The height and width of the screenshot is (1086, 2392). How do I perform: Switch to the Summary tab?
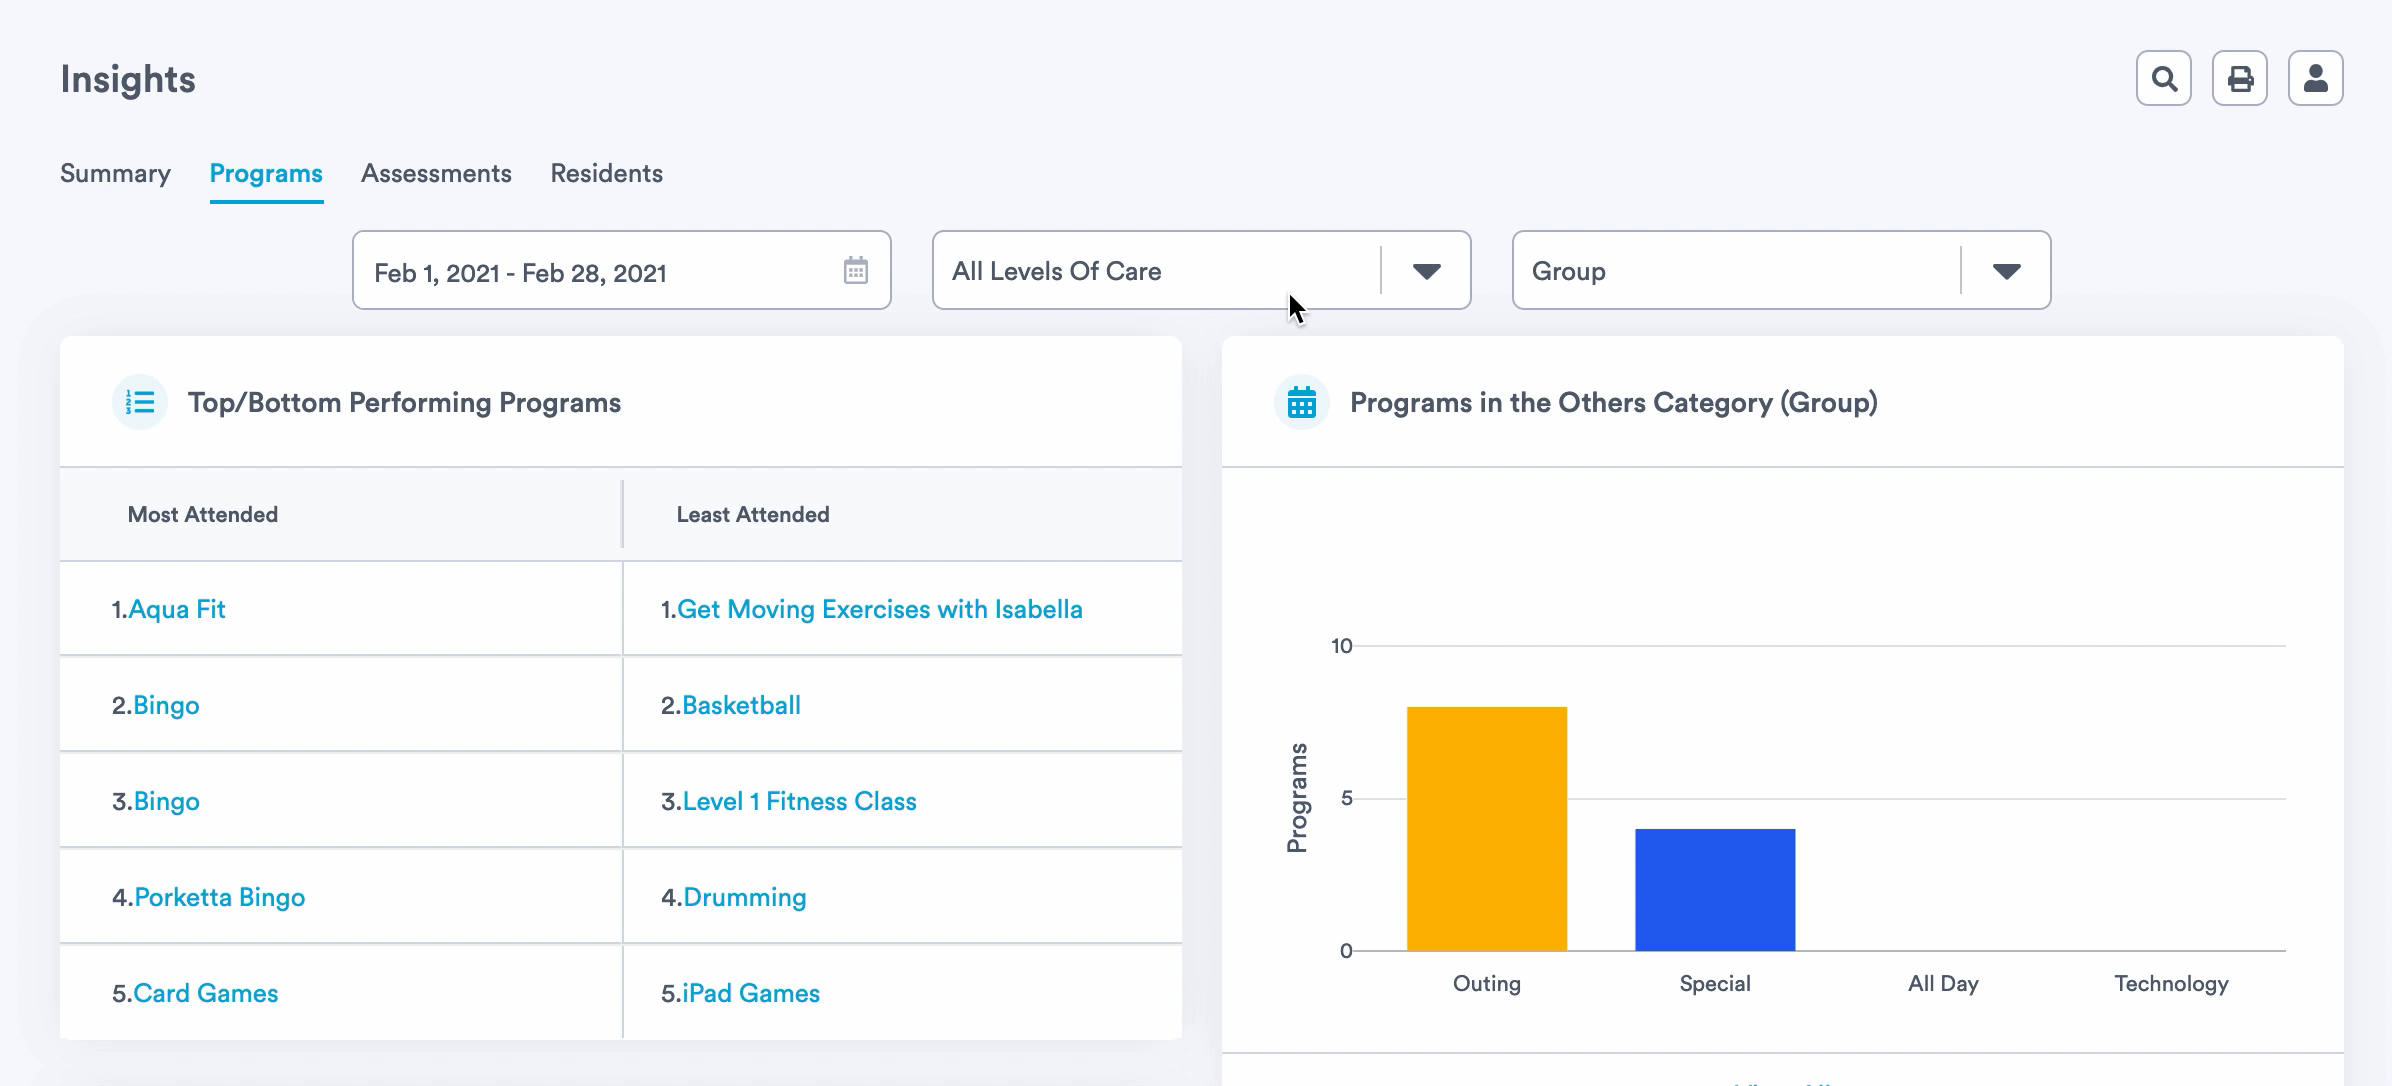[x=115, y=173]
